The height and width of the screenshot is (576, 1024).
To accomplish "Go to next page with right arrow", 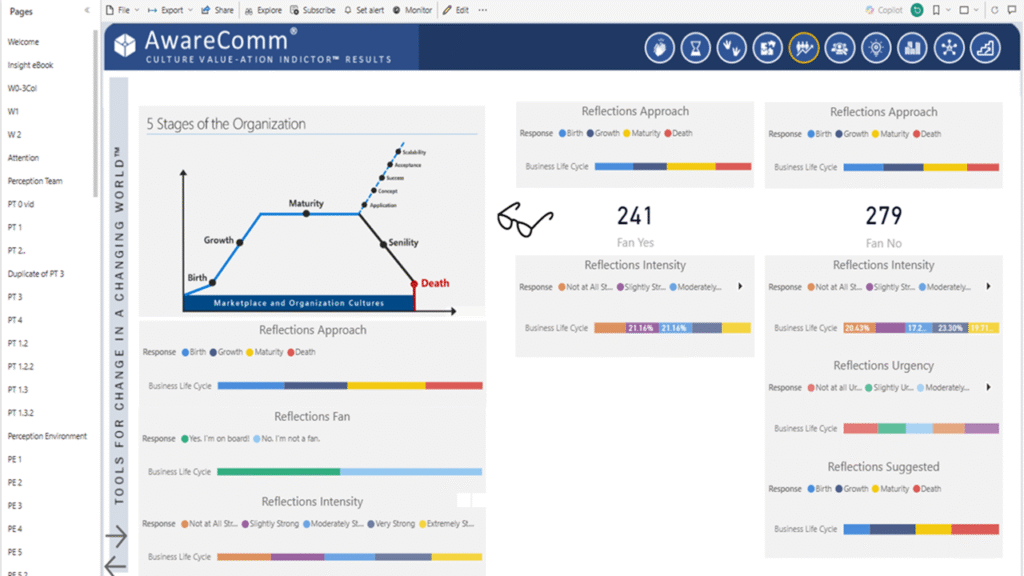I will click(x=116, y=536).
